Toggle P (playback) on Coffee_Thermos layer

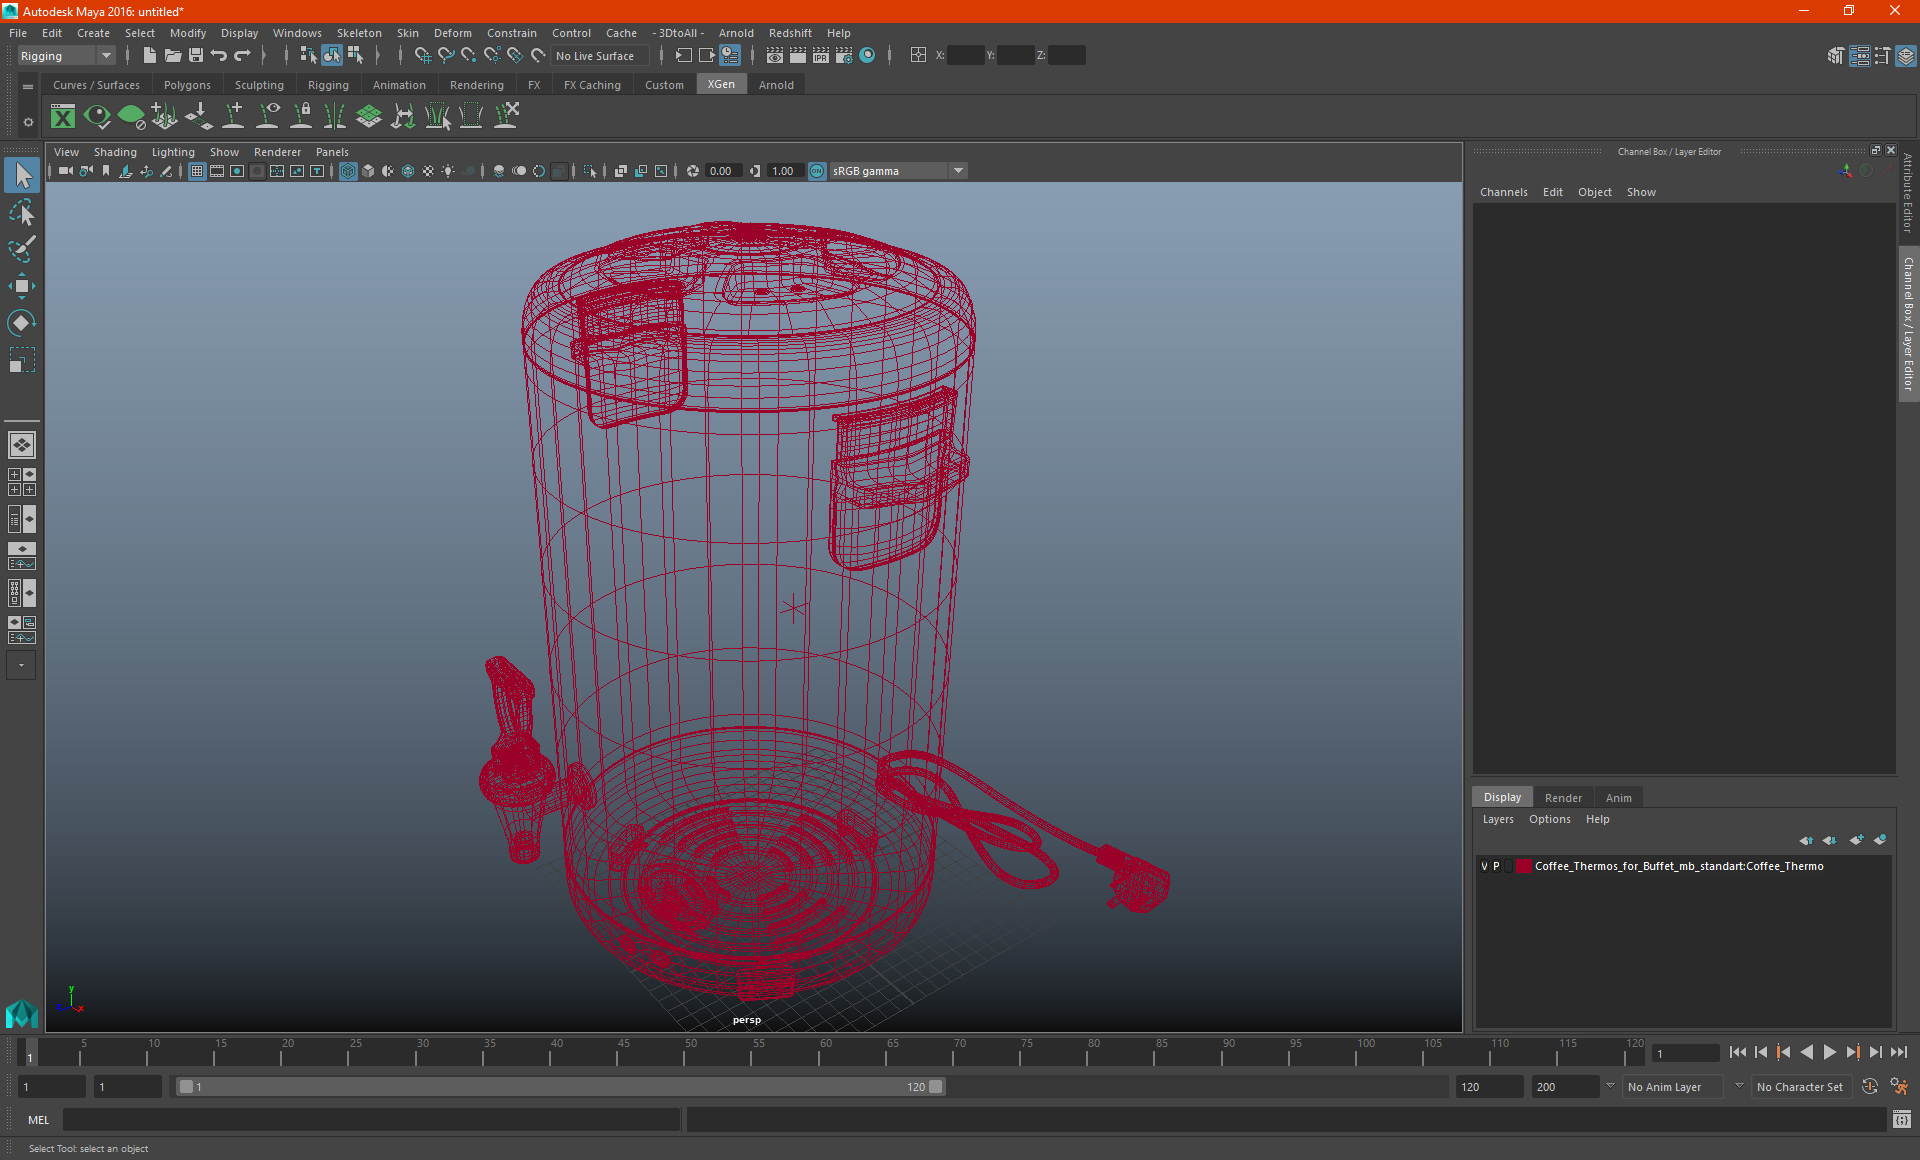[x=1496, y=865]
